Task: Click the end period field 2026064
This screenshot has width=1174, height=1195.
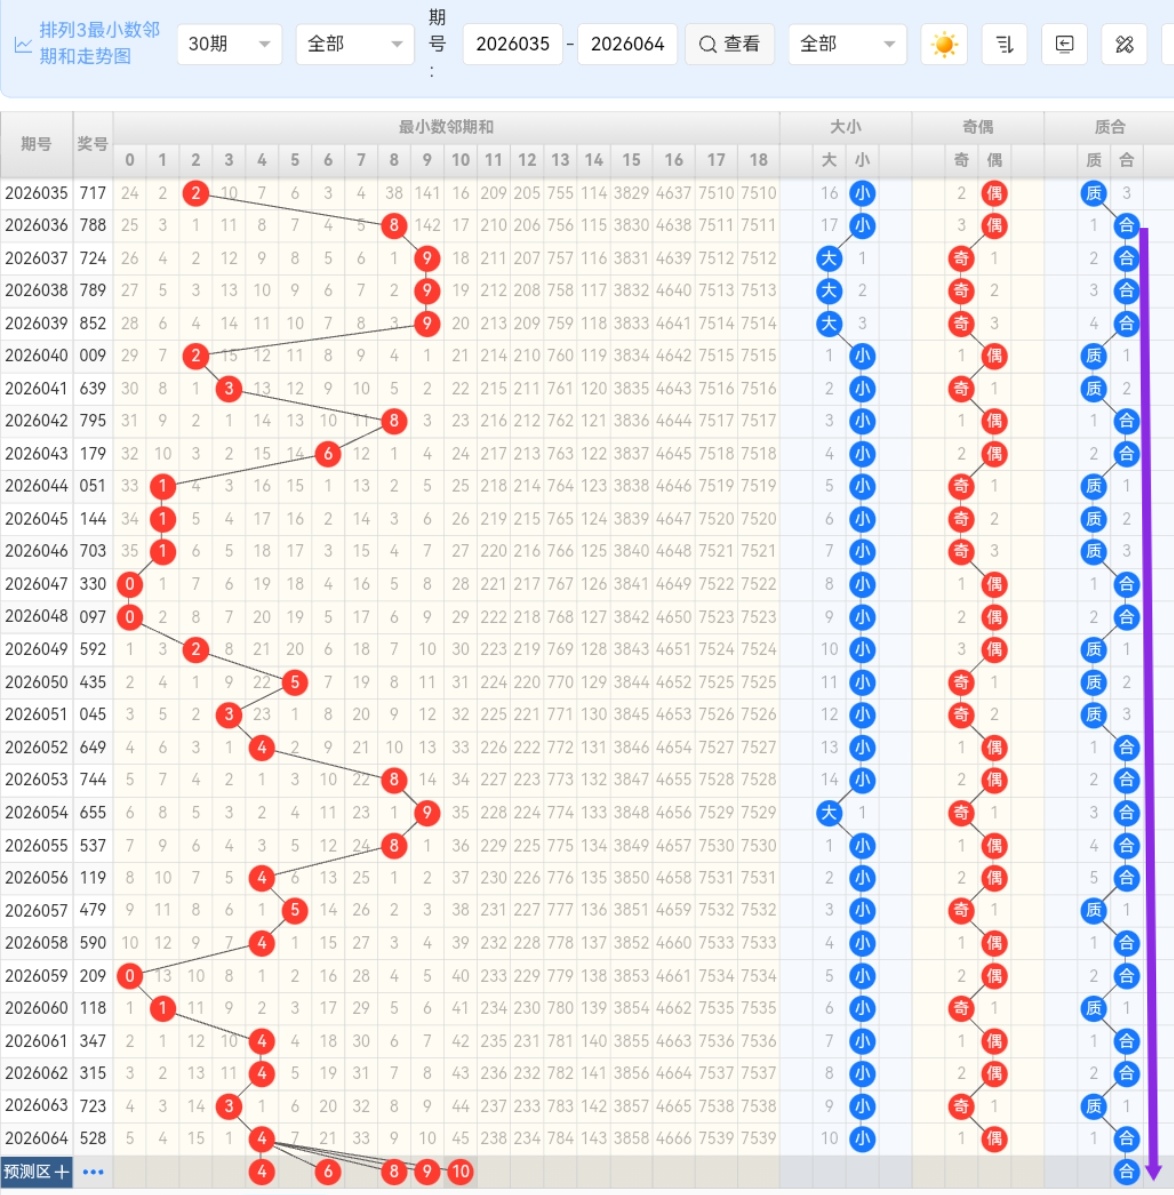Action: pos(627,45)
